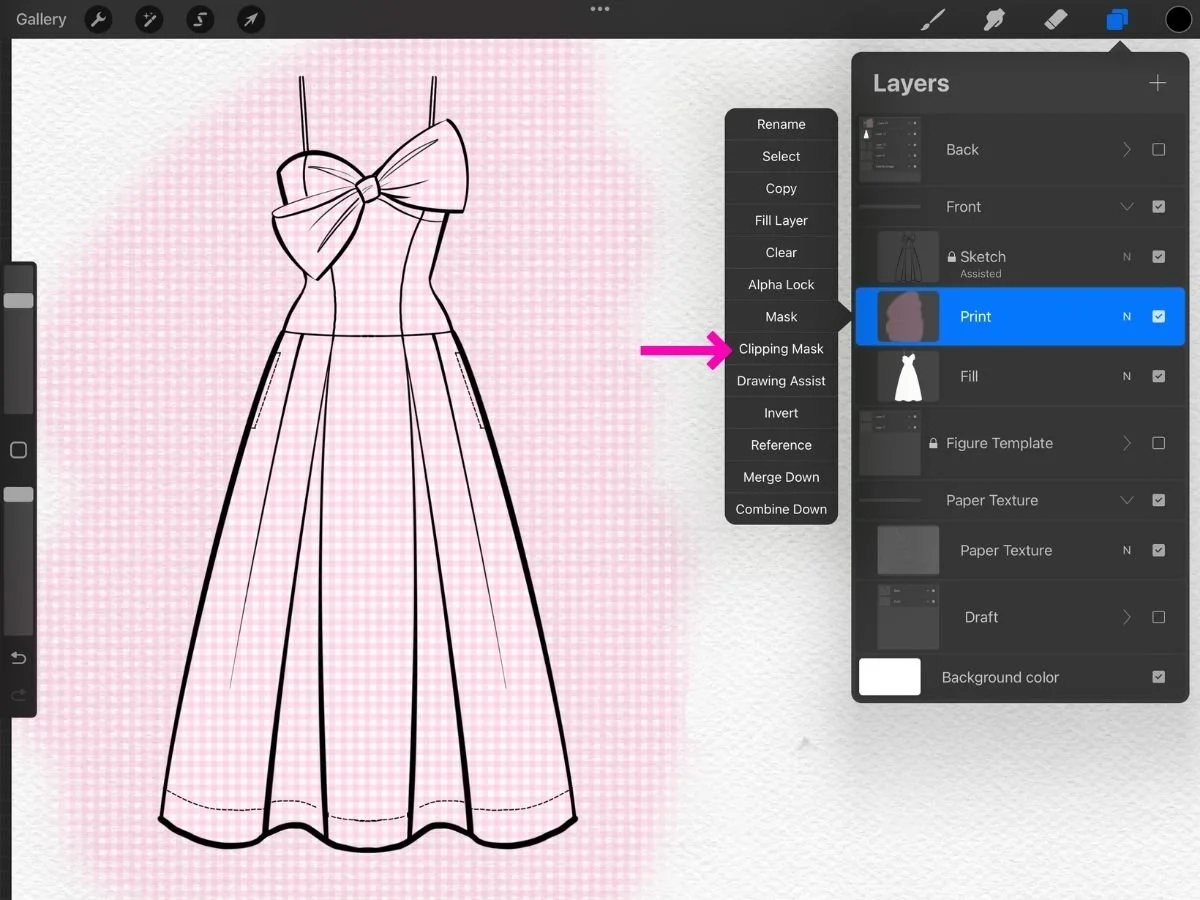Image resolution: width=1200 pixels, height=900 pixels.
Task: Select the Paper Texture layer thumbnail
Action: coord(908,551)
